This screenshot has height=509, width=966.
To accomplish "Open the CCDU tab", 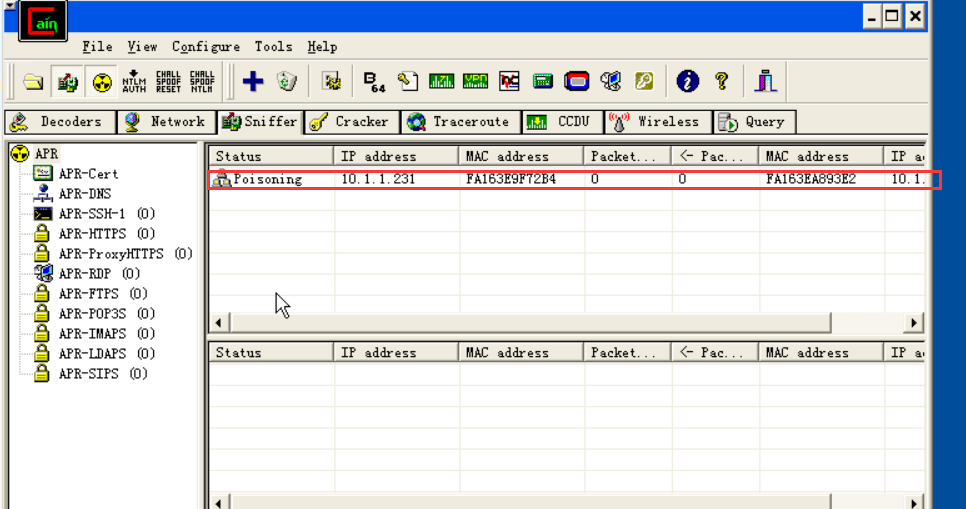I will pos(563,122).
